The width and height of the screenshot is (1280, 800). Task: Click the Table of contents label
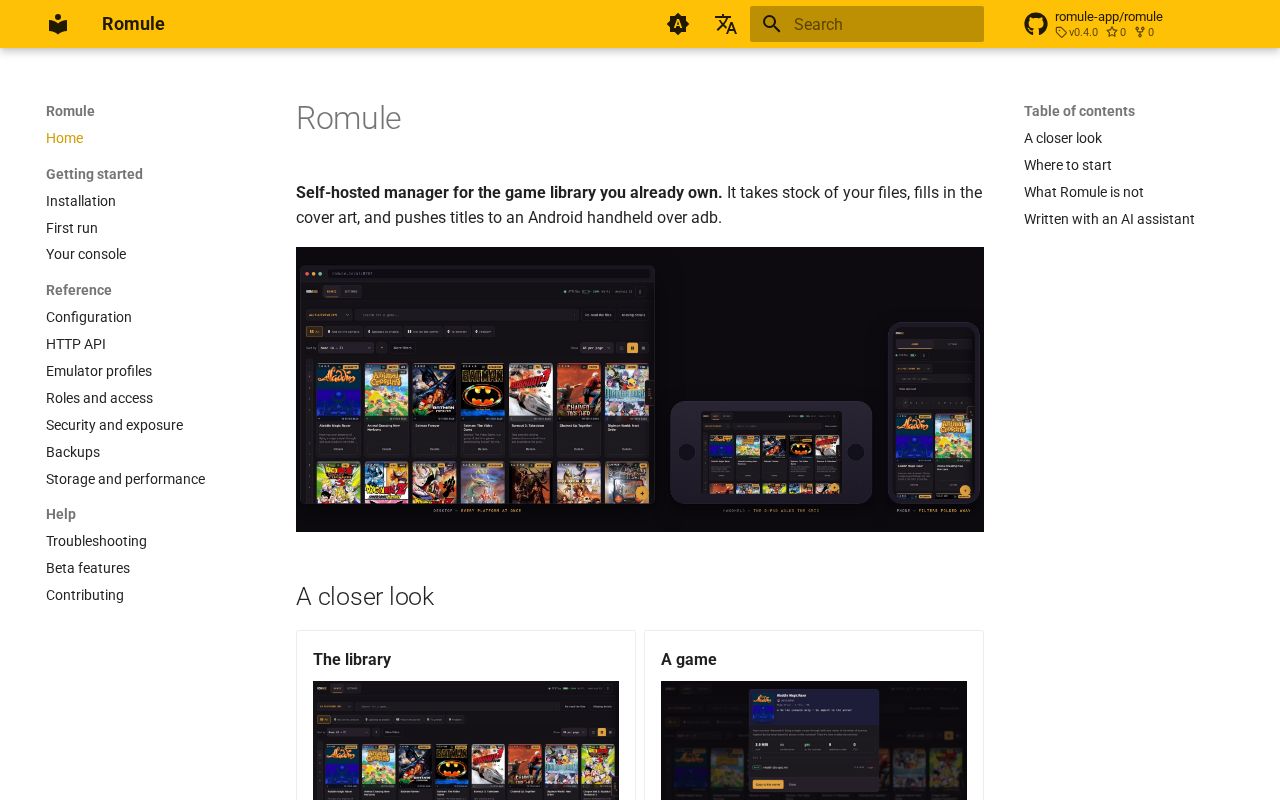[1079, 111]
